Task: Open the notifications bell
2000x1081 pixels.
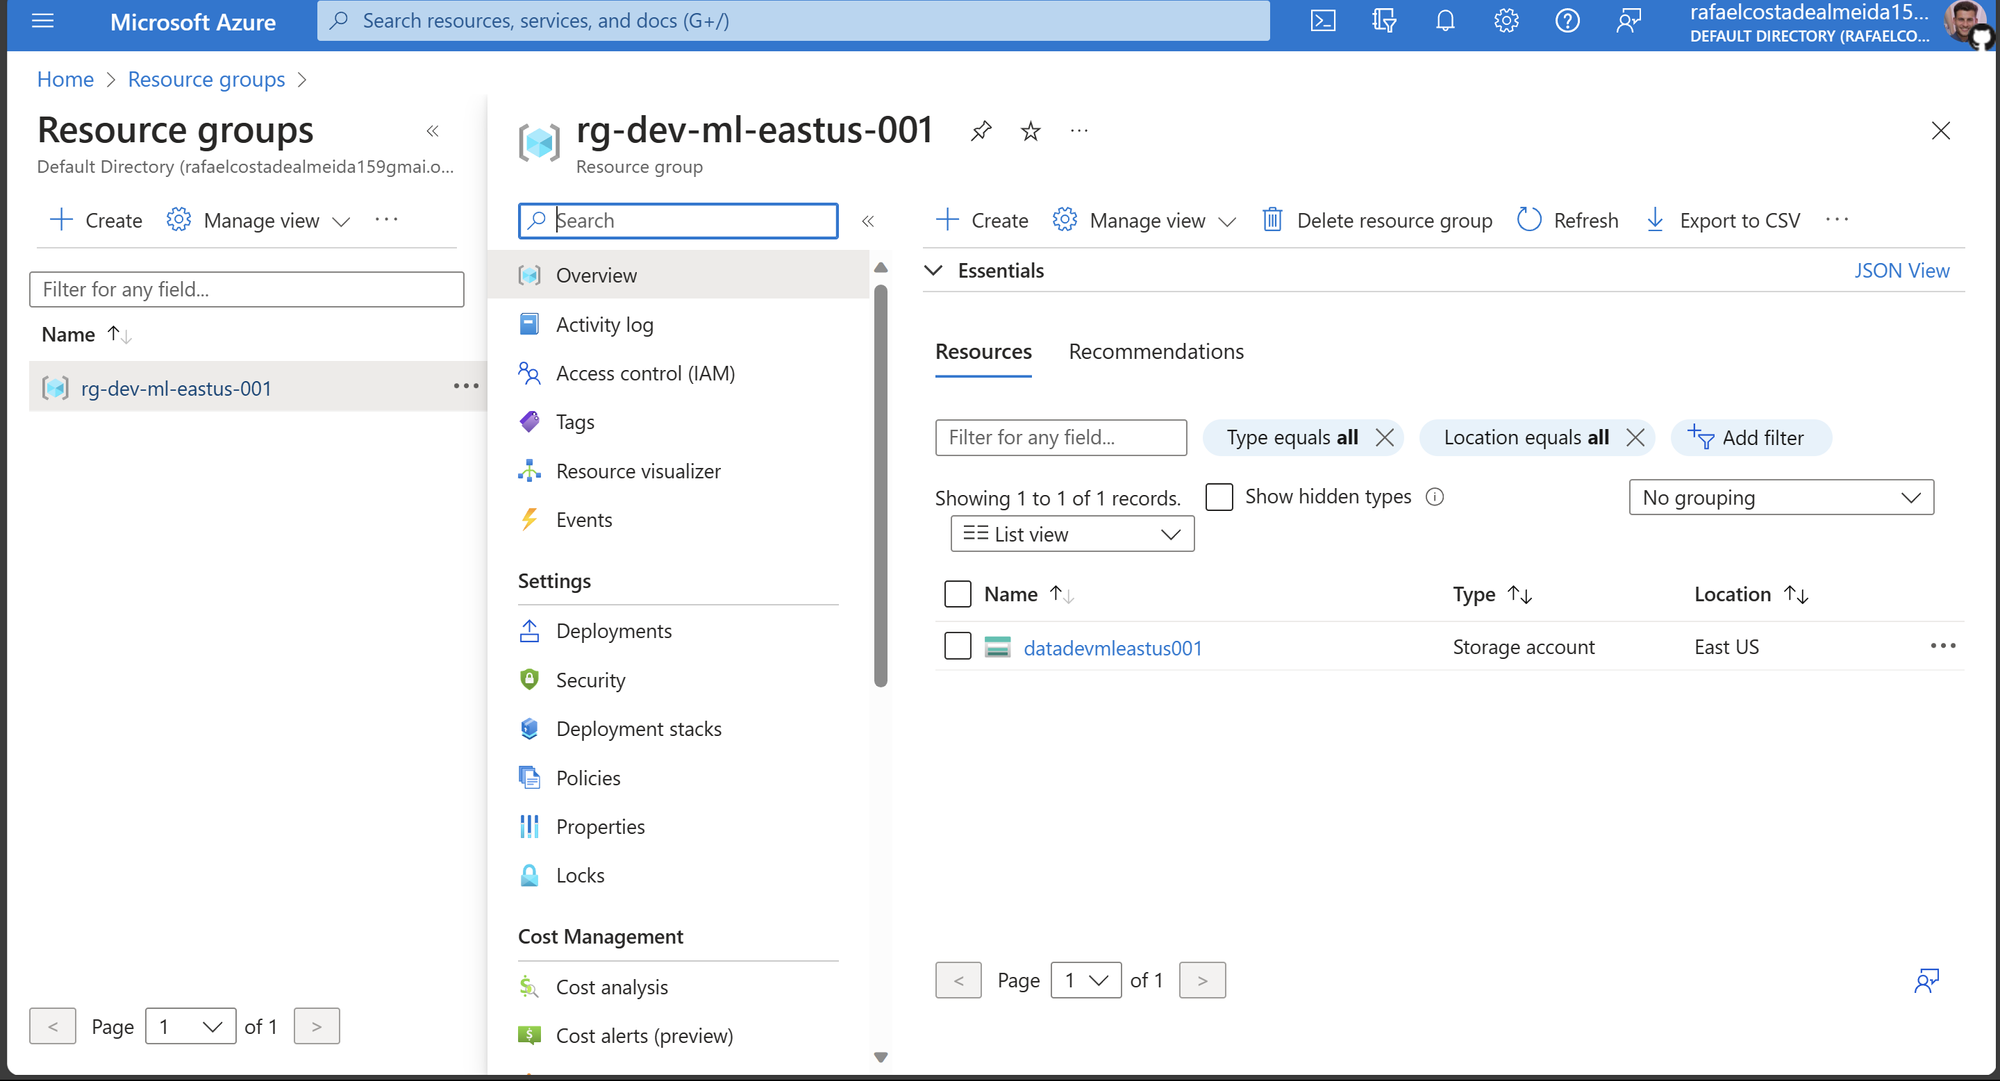Action: [x=1445, y=21]
